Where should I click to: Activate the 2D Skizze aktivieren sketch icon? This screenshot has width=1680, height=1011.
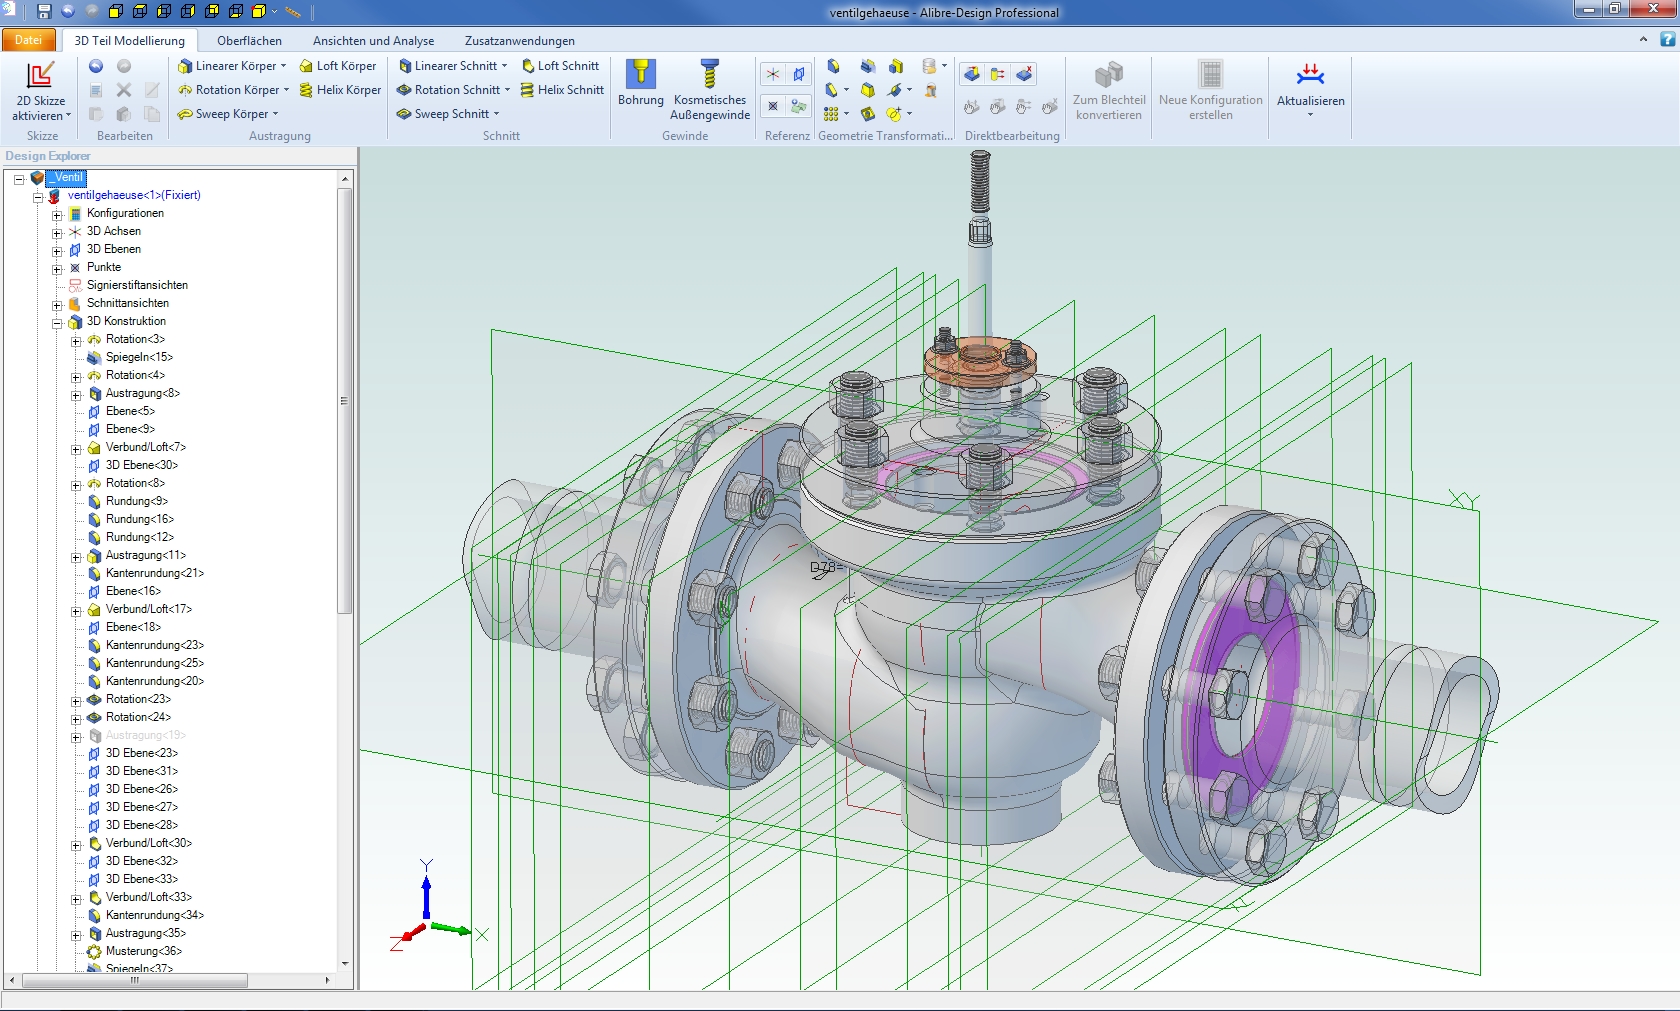[x=41, y=76]
